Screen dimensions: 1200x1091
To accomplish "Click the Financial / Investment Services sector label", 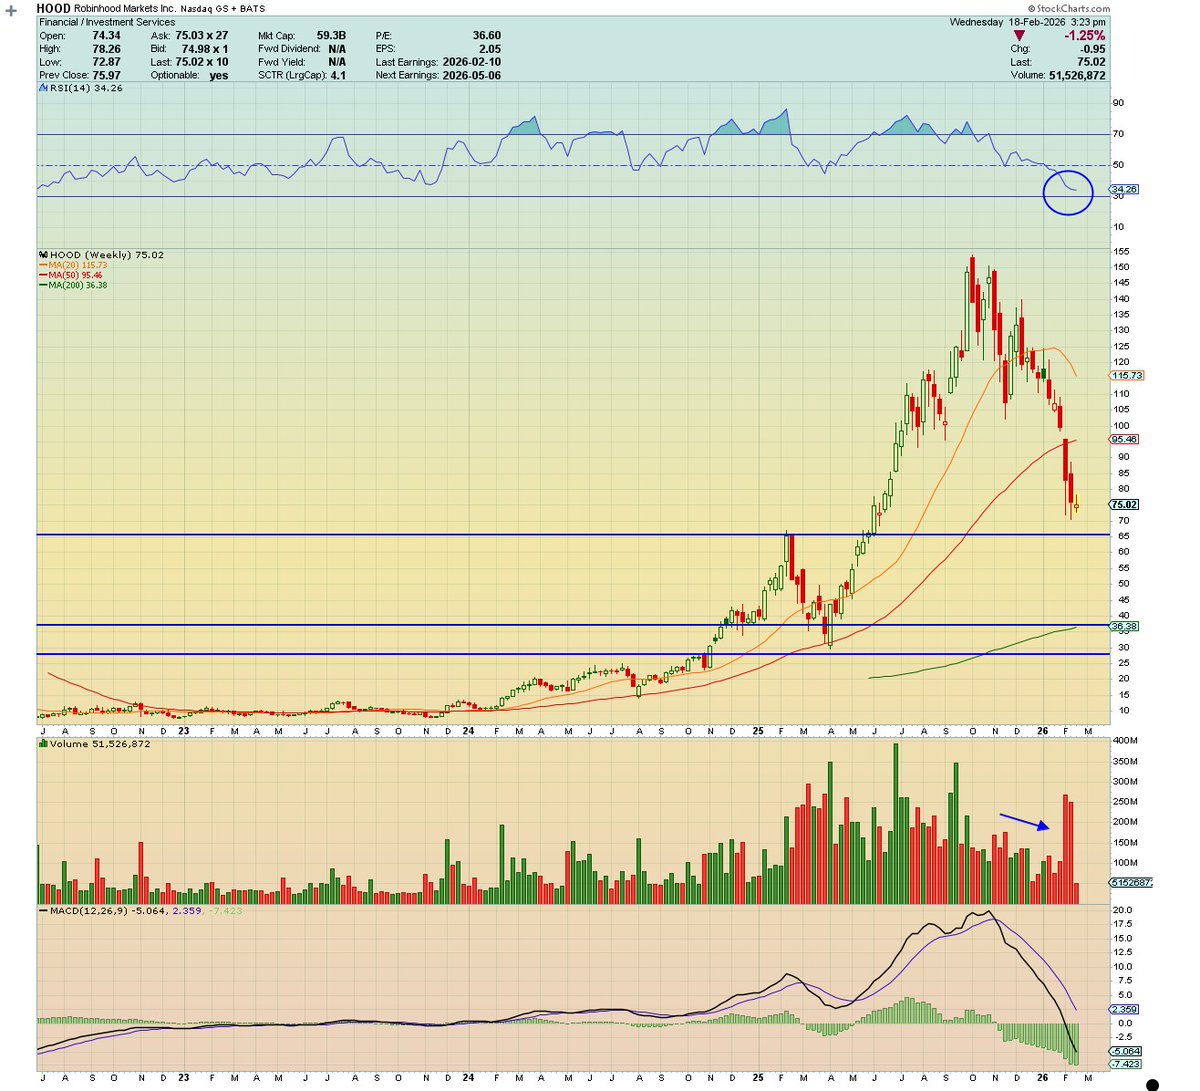I will click(107, 22).
